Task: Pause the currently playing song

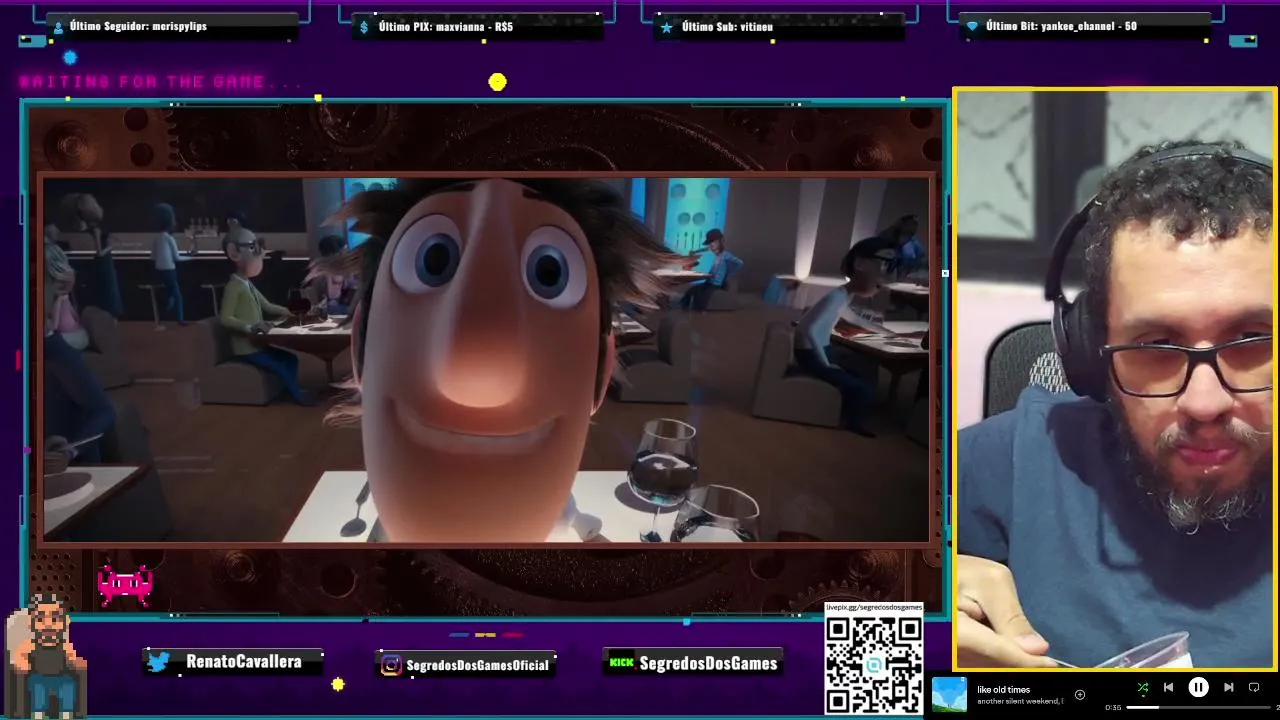Action: 1198,687
